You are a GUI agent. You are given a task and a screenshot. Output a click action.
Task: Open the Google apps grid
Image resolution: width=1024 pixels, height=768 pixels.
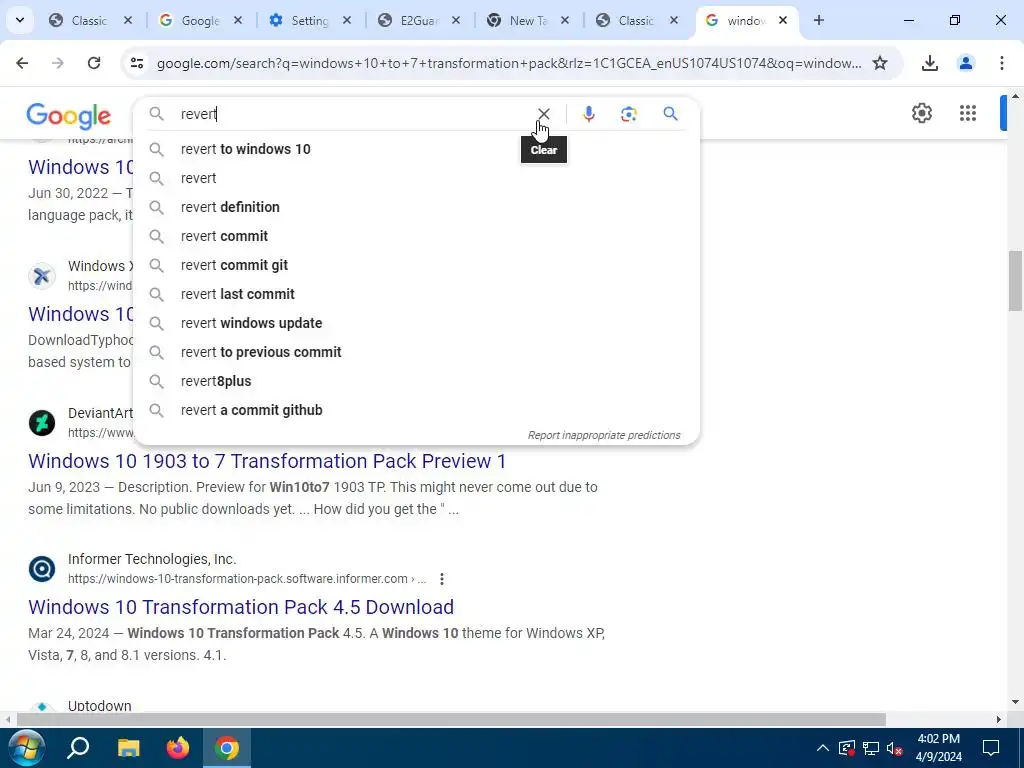[x=968, y=113]
